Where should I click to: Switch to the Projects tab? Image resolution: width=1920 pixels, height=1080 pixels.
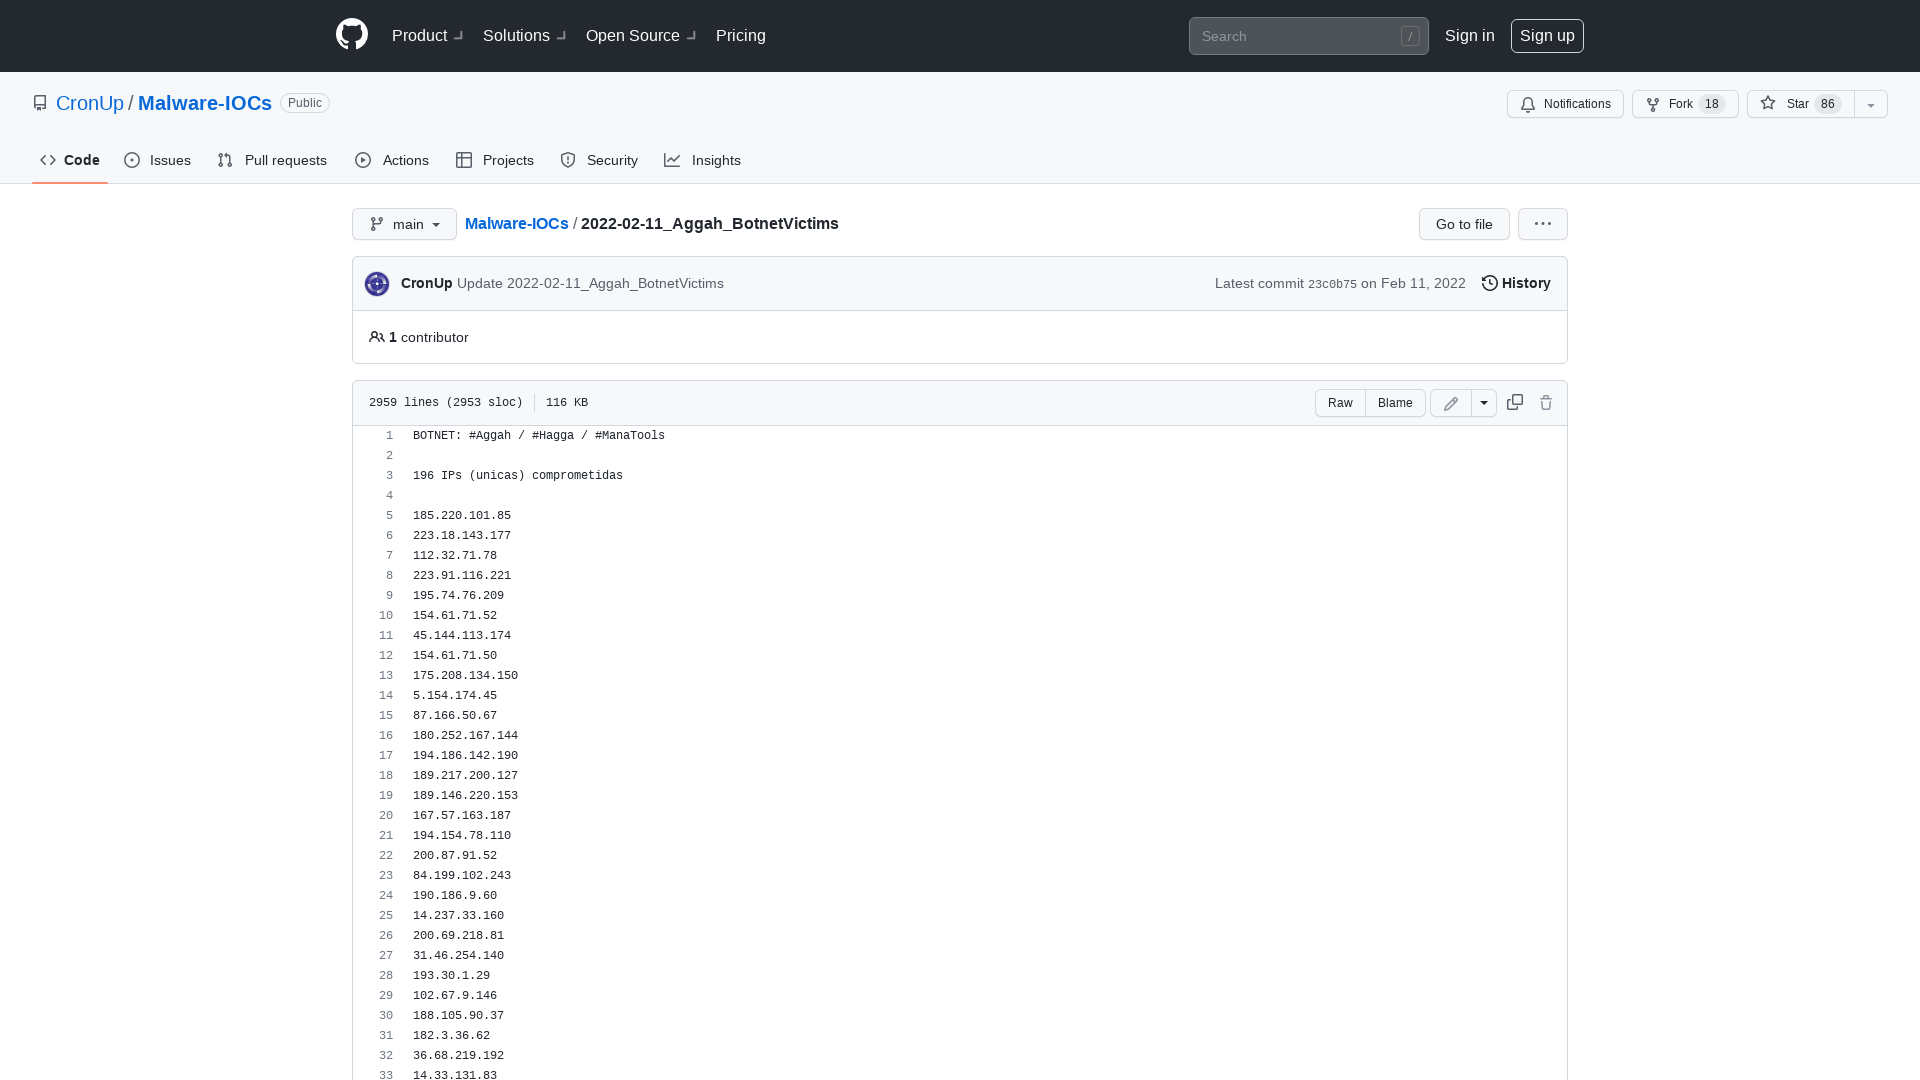495,160
